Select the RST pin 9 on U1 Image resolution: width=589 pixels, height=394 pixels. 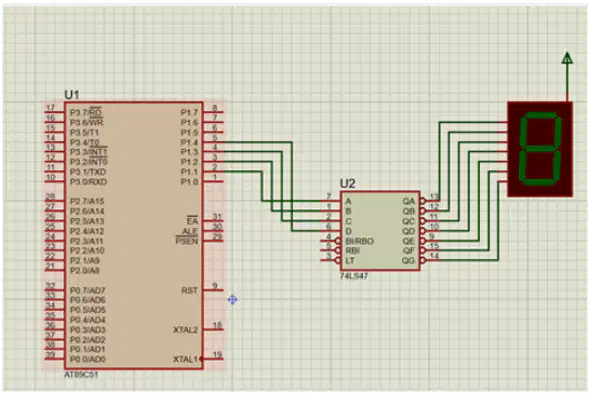[x=213, y=290]
